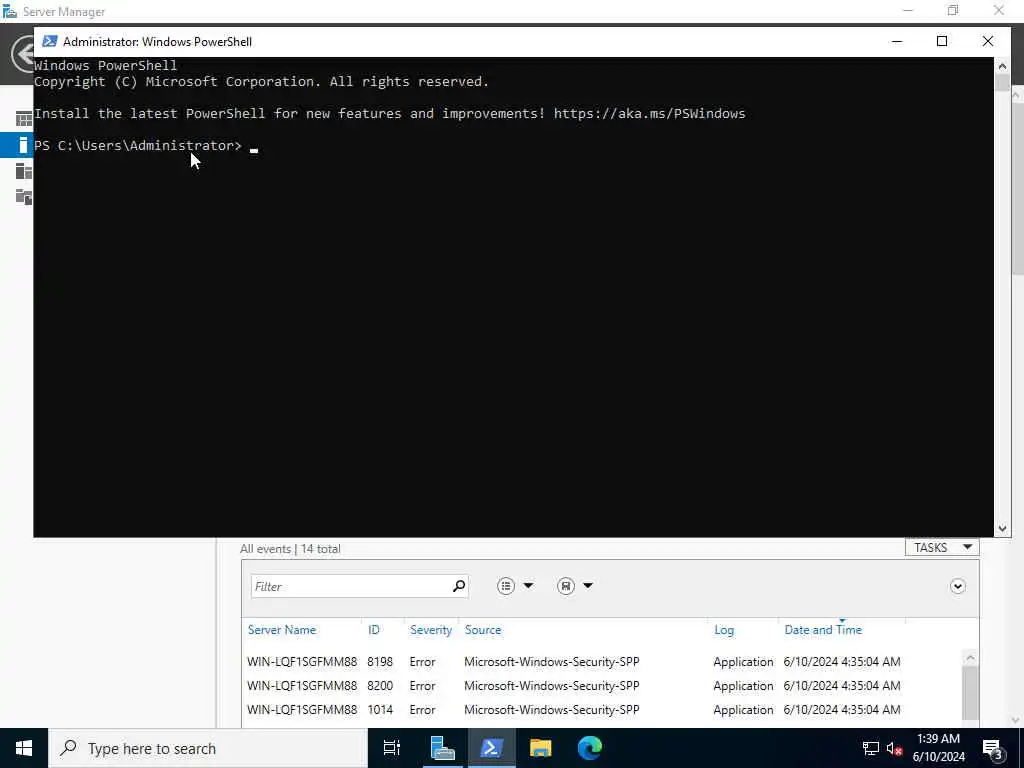Click the https://aka.ms/PSWindows text

pyautogui.click(x=649, y=114)
